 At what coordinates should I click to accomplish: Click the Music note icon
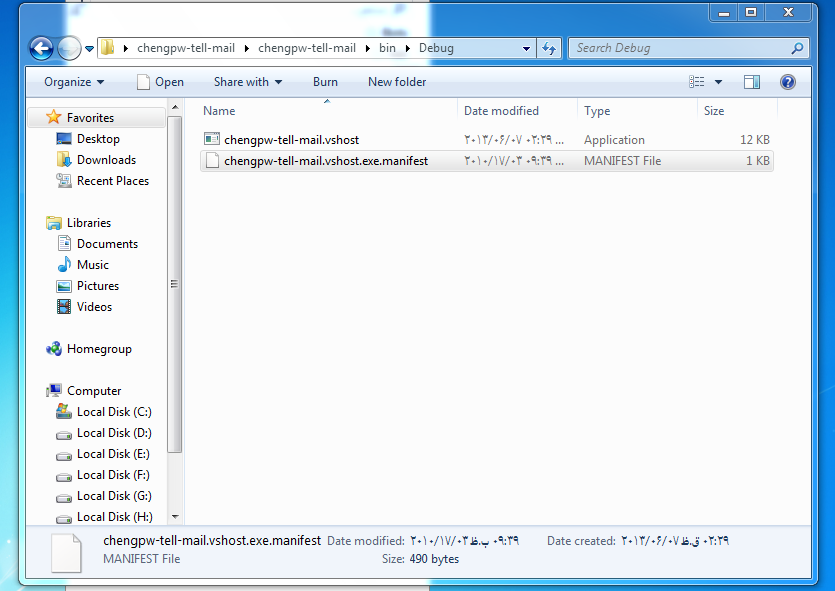coord(64,265)
